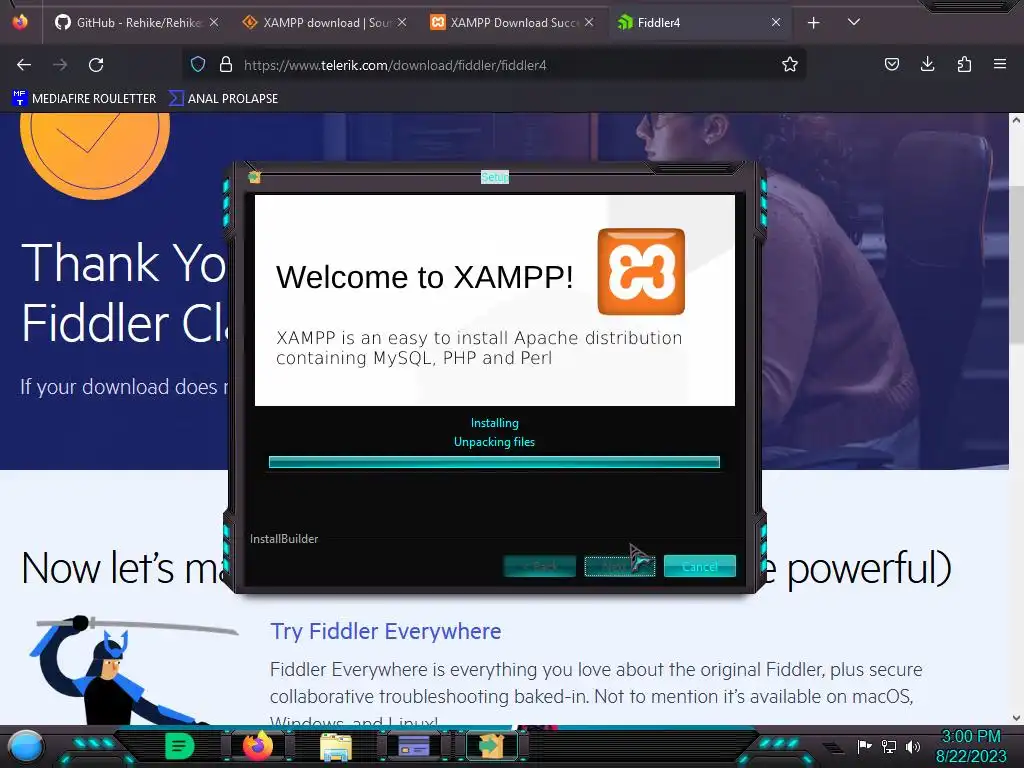Click the InstallBuilder label

284,539
